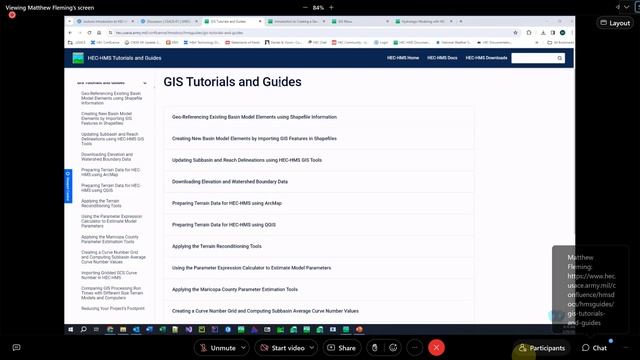Open the HEC-HMS Home link

[403, 58]
